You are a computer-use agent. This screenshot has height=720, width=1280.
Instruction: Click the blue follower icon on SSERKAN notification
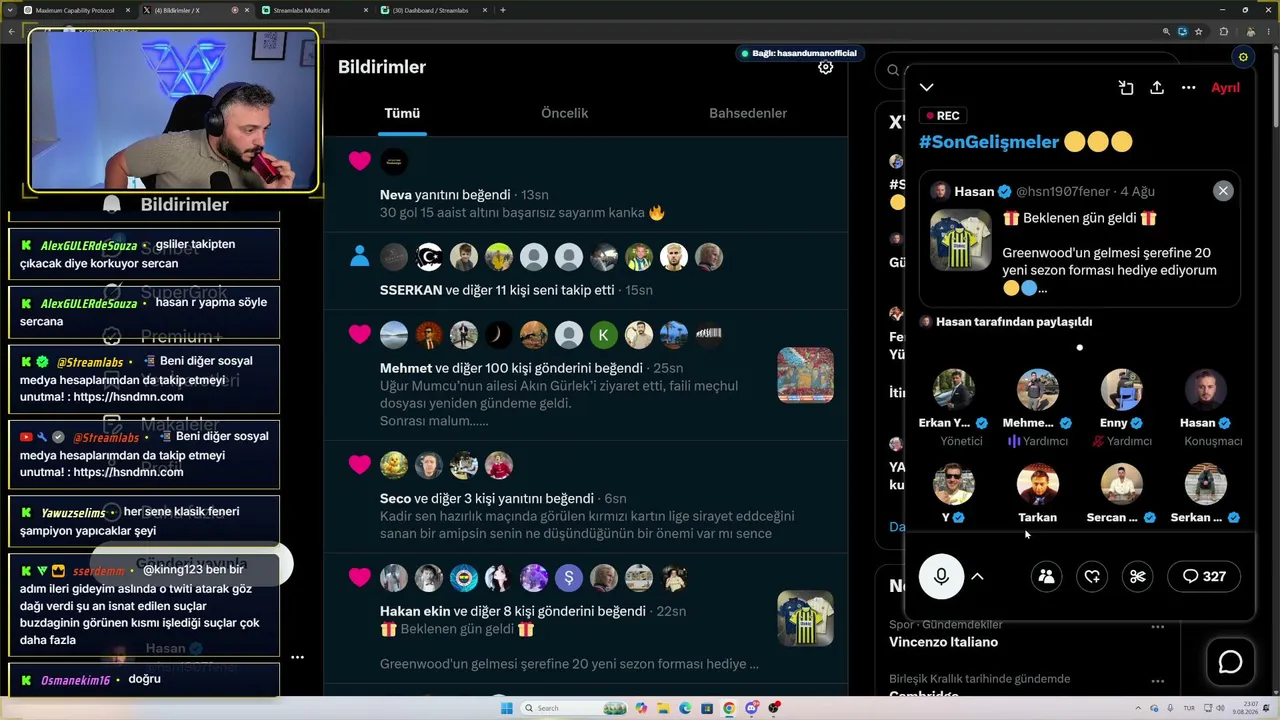(360, 257)
